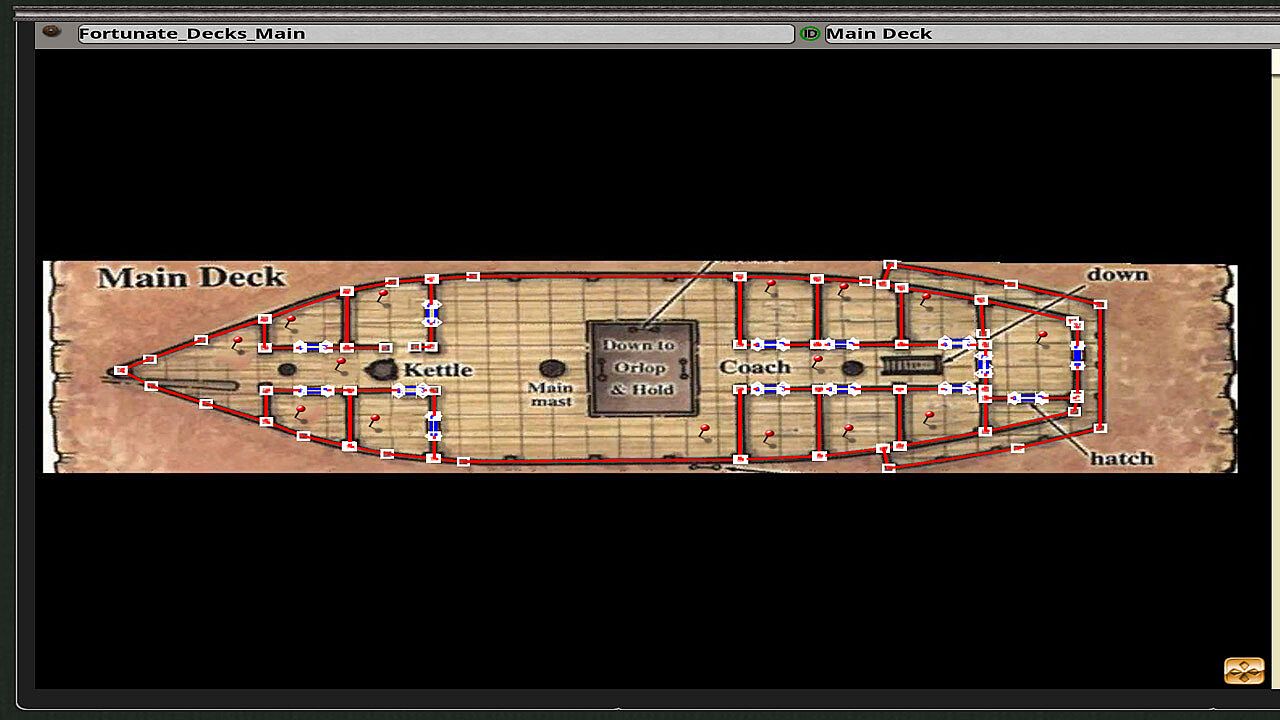Viewport: 1280px width, 720px height.
Task: Click the link icon beside Fortunate_Decks_Main
Action: (52, 32)
